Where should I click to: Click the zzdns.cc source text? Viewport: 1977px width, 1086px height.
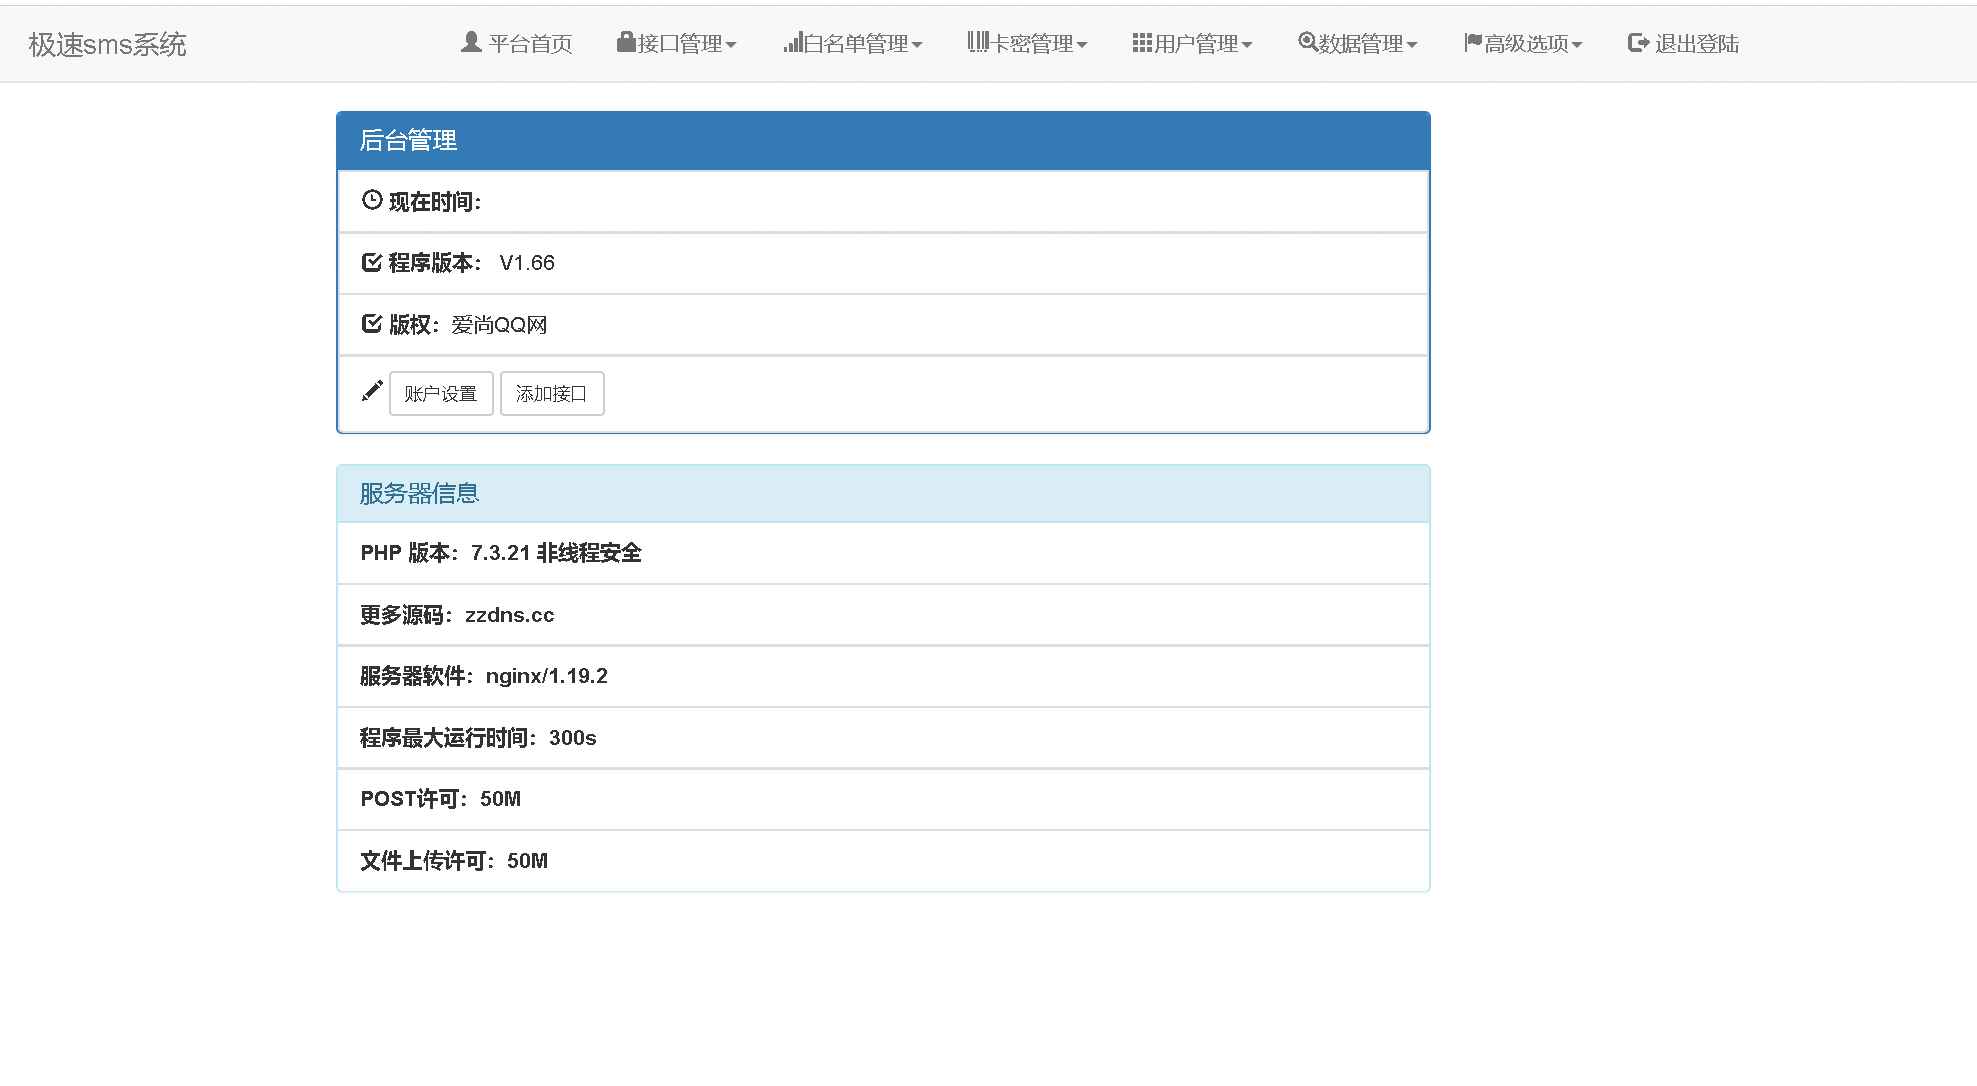coord(509,615)
